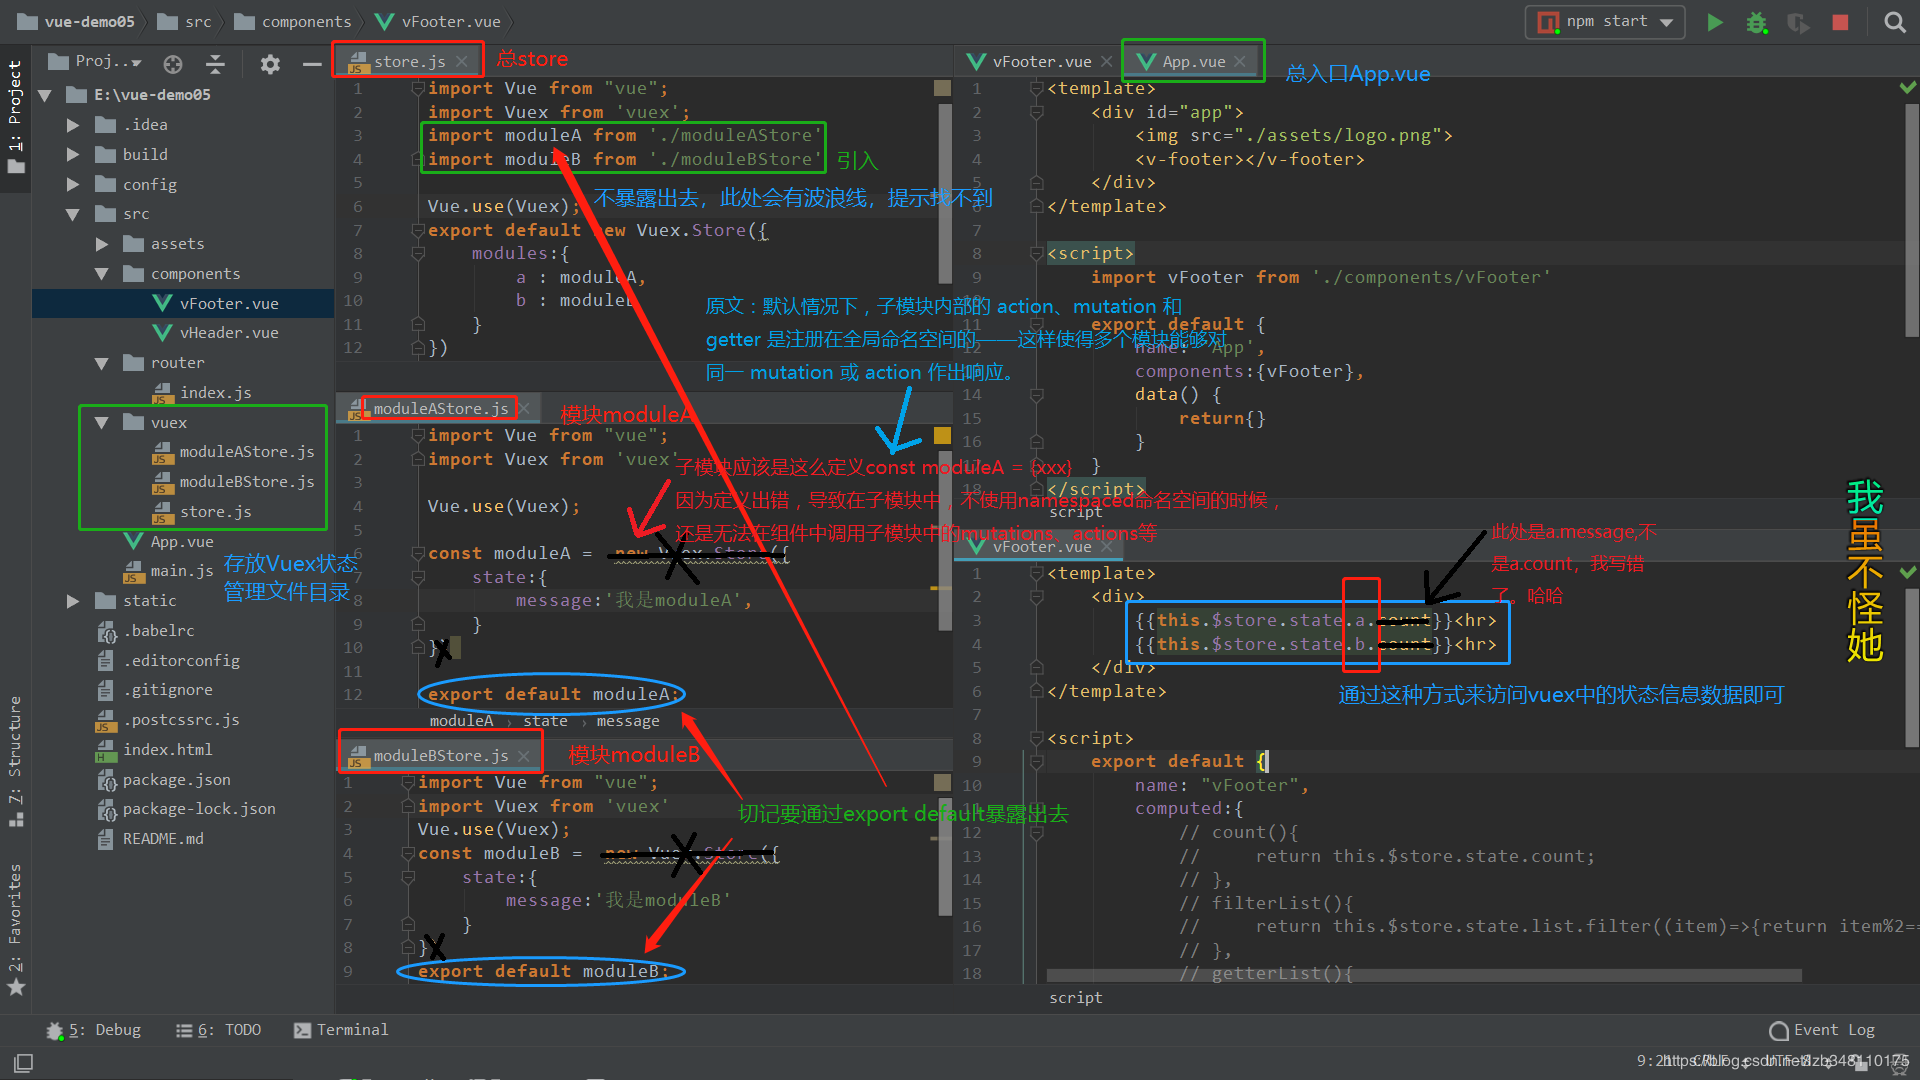The height and width of the screenshot is (1080, 1920).
Task: Click the components breadcrumb
Action: [306, 22]
